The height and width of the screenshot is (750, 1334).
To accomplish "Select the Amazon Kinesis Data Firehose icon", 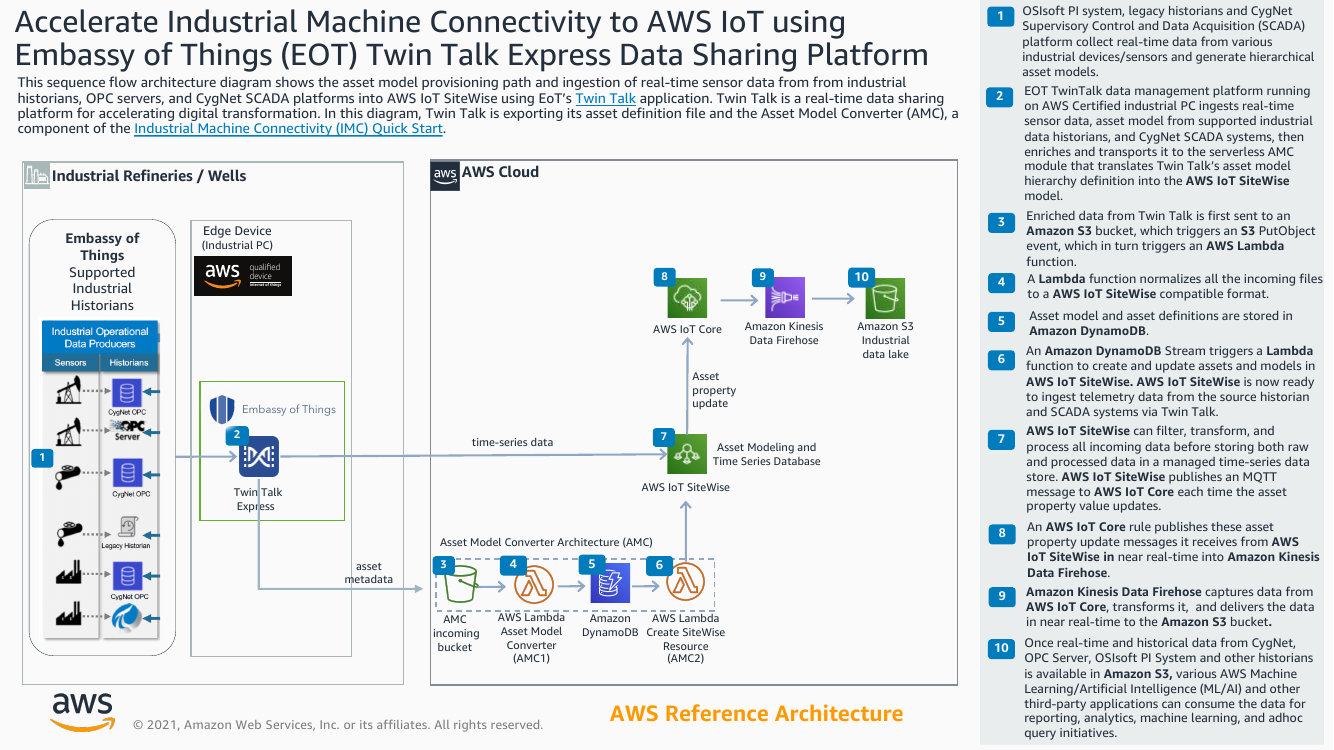I will (784, 298).
